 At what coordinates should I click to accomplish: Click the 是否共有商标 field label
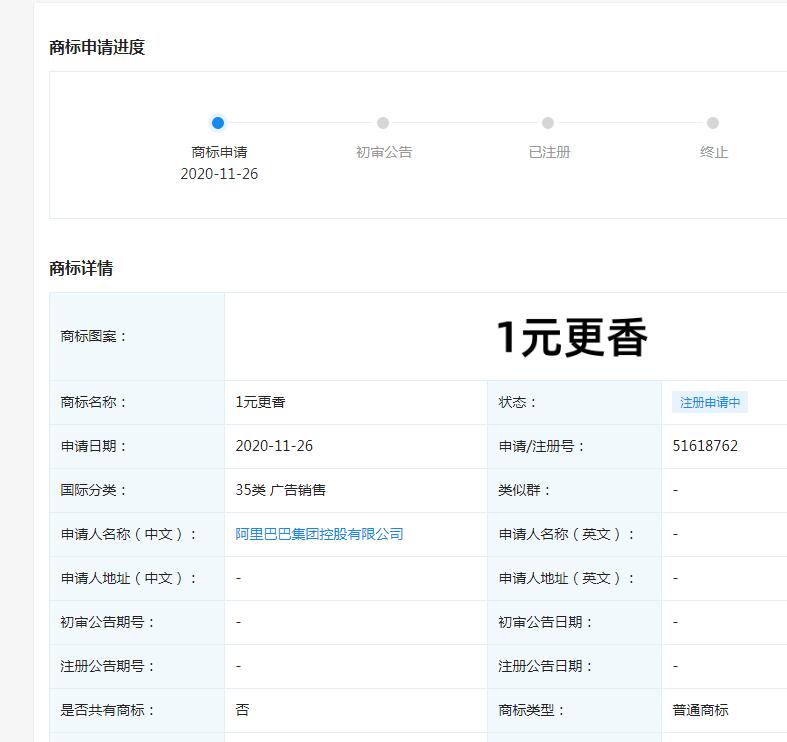(x=107, y=710)
